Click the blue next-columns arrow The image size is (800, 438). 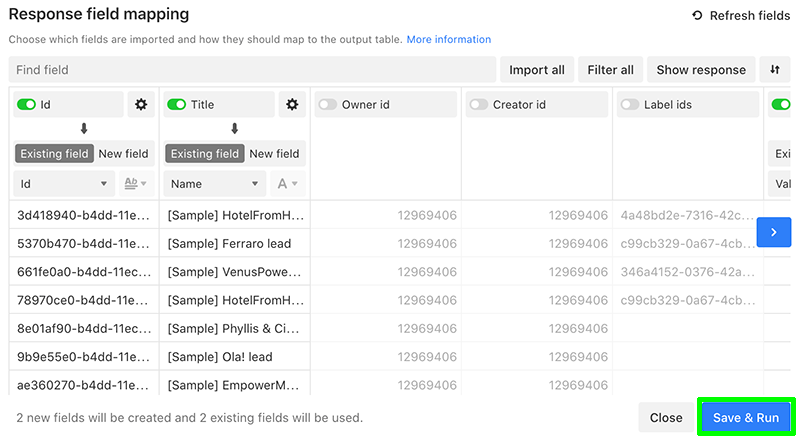(x=773, y=232)
